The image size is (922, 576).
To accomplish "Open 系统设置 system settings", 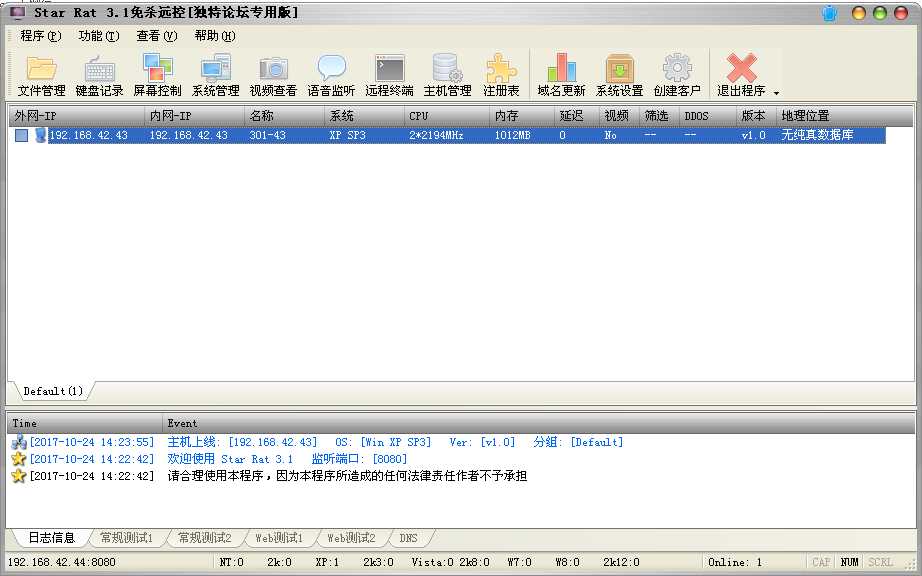I will pyautogui.click(x=619, y=75).
